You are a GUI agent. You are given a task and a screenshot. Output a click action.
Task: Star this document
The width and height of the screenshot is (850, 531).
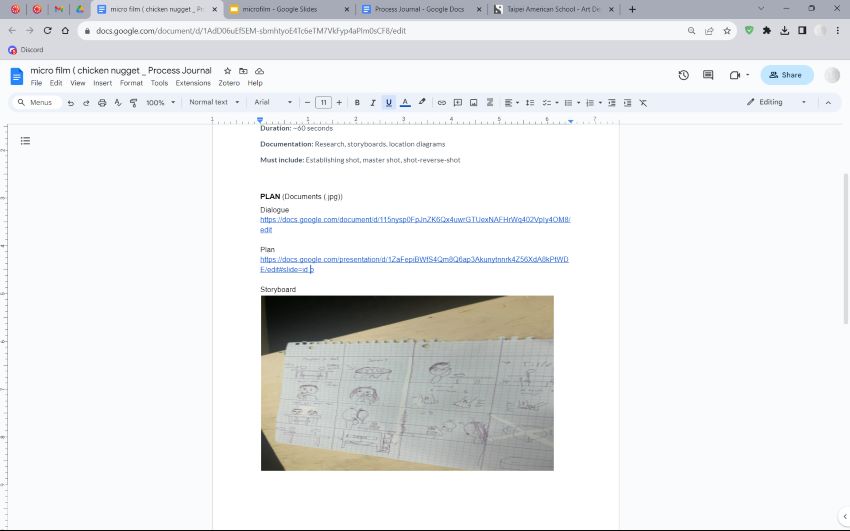[x=227, y=72]
